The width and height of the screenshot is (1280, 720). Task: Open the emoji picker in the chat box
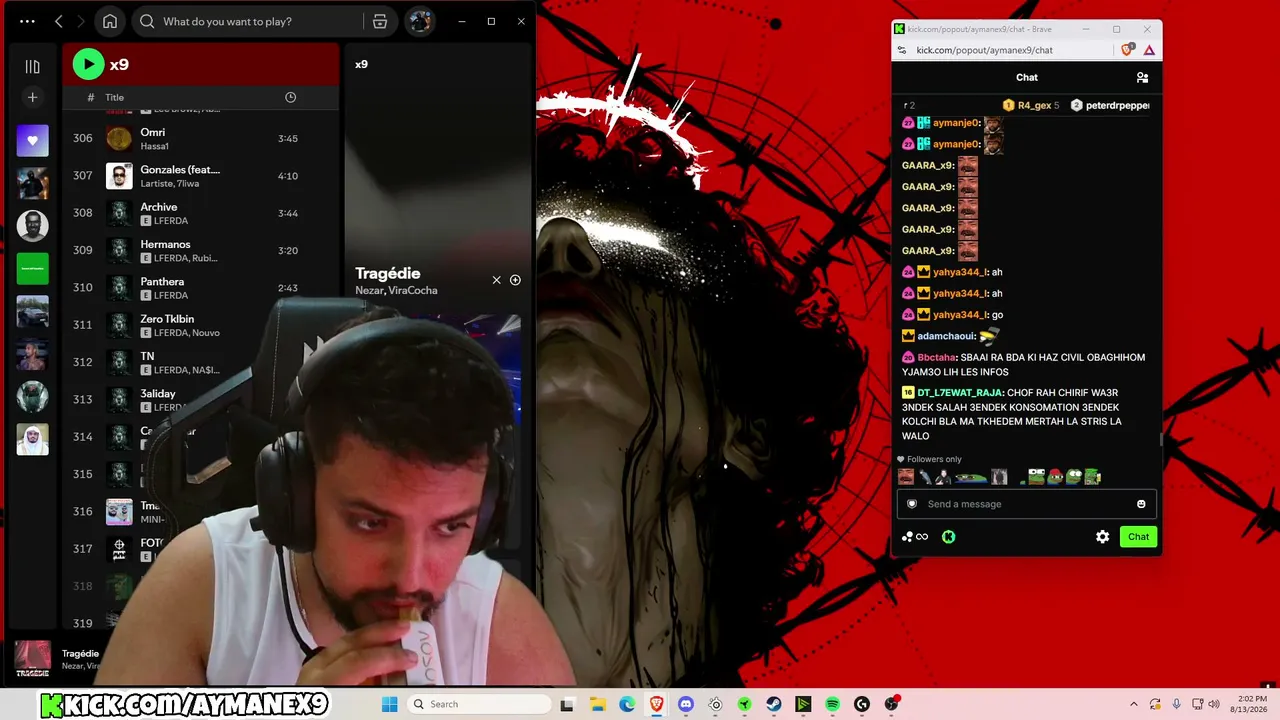(1141, 504)
